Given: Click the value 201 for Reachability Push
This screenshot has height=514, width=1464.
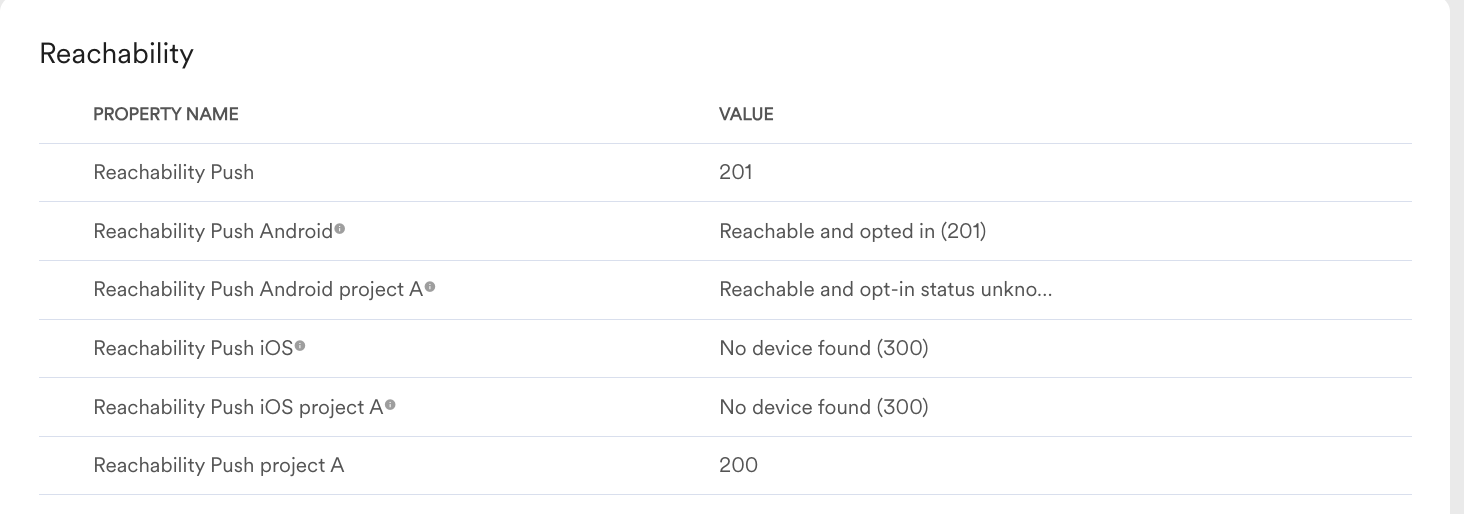Looking at the screenshot, I should click(735, 172).
